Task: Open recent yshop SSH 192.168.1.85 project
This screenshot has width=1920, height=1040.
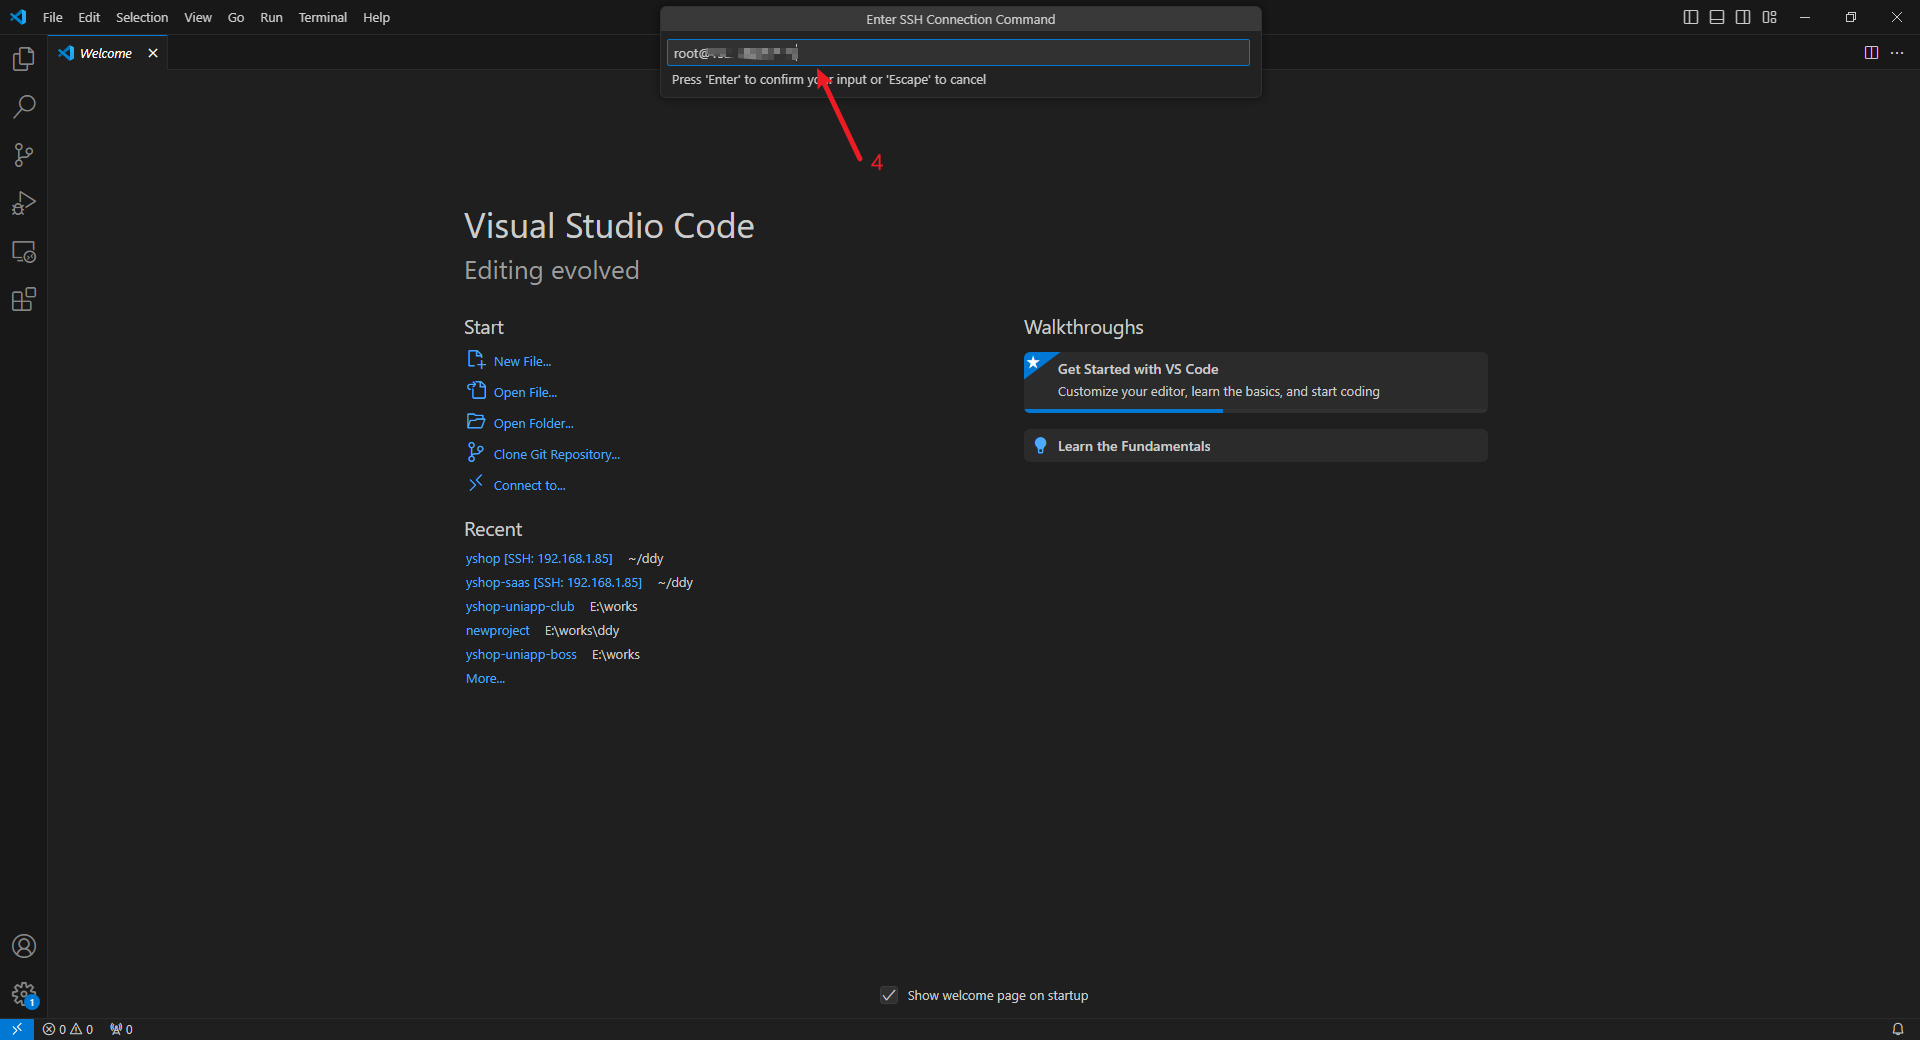Action: (539, 558)
